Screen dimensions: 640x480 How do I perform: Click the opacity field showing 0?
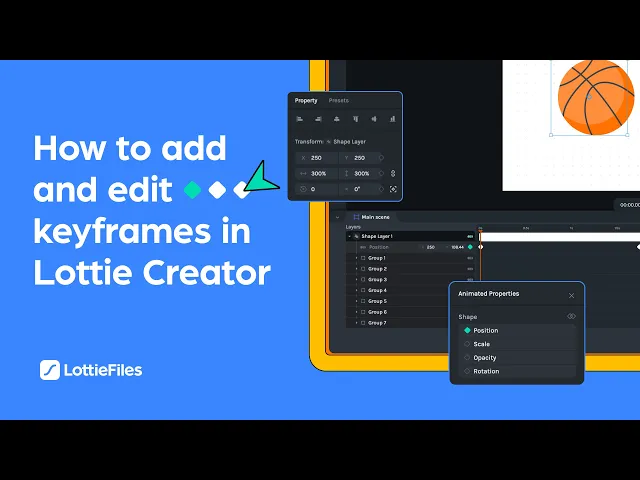pos(317,189)
